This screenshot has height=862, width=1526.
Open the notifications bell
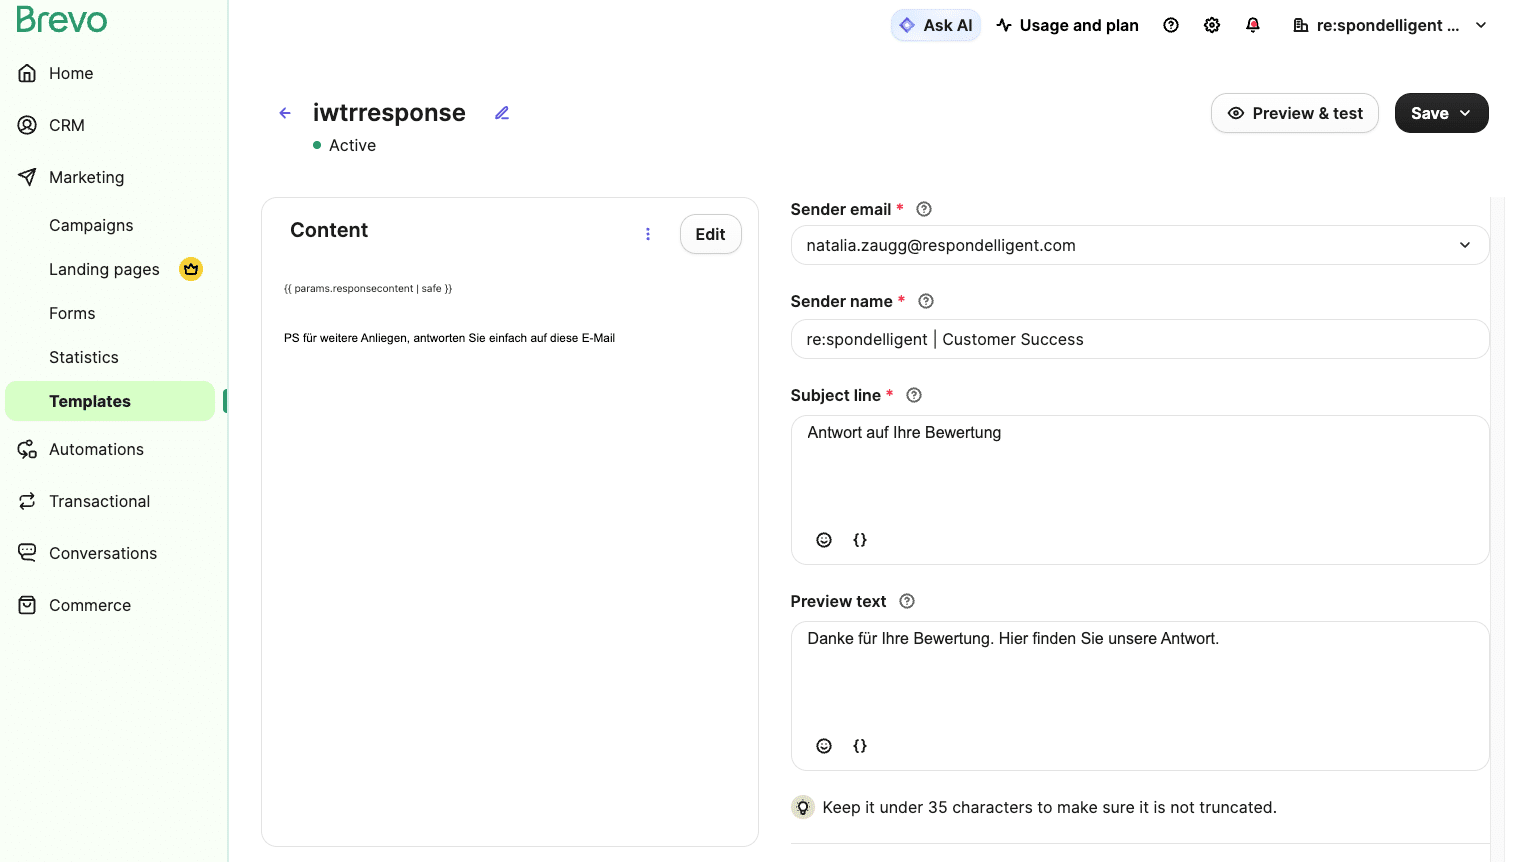(x=1252, y=25)
